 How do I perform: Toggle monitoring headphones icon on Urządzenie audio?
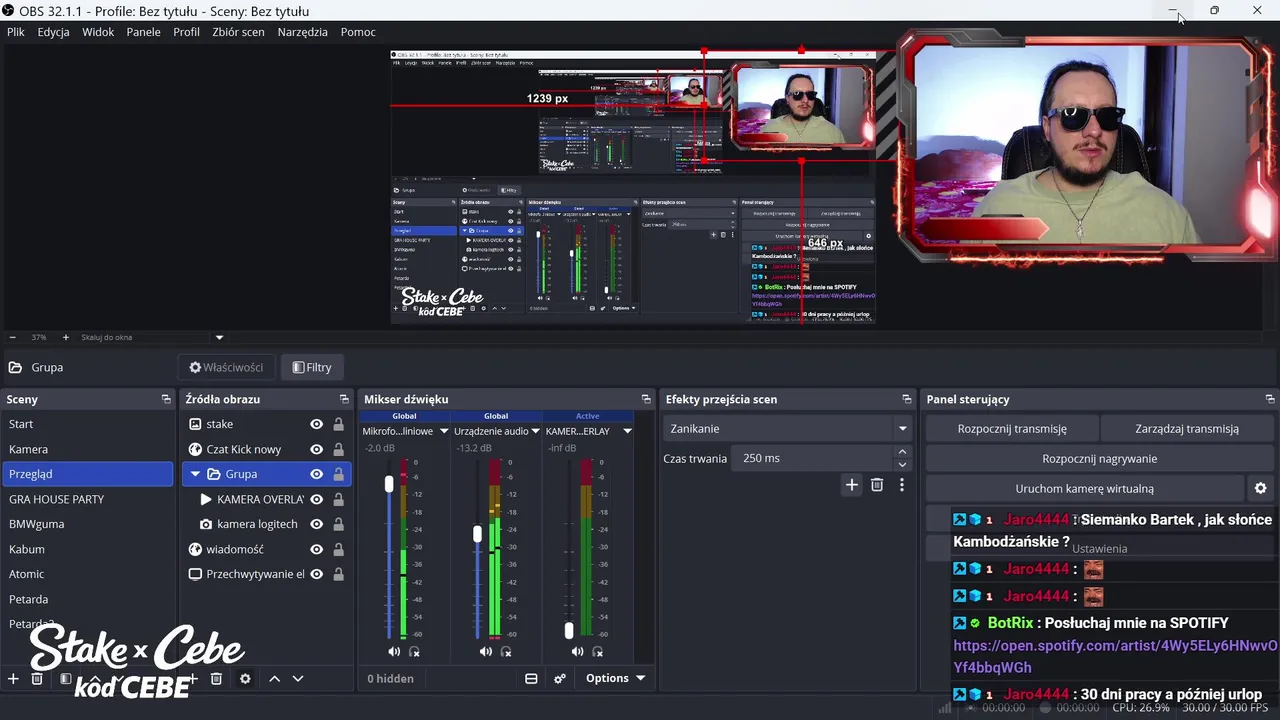click(x=506, y=652)
